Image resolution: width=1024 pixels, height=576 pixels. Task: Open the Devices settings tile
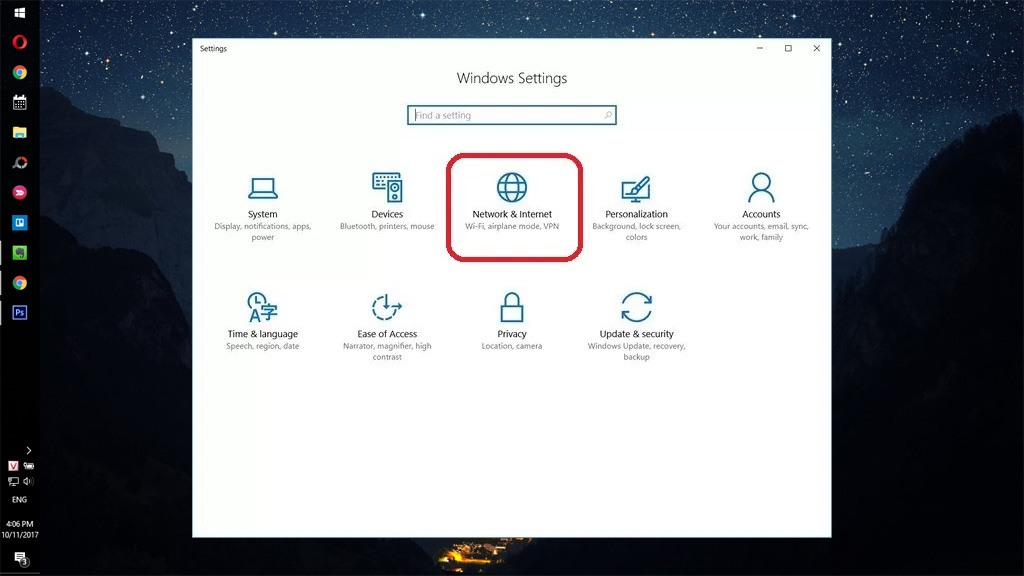pyautogui.click(x=387, y=202)
